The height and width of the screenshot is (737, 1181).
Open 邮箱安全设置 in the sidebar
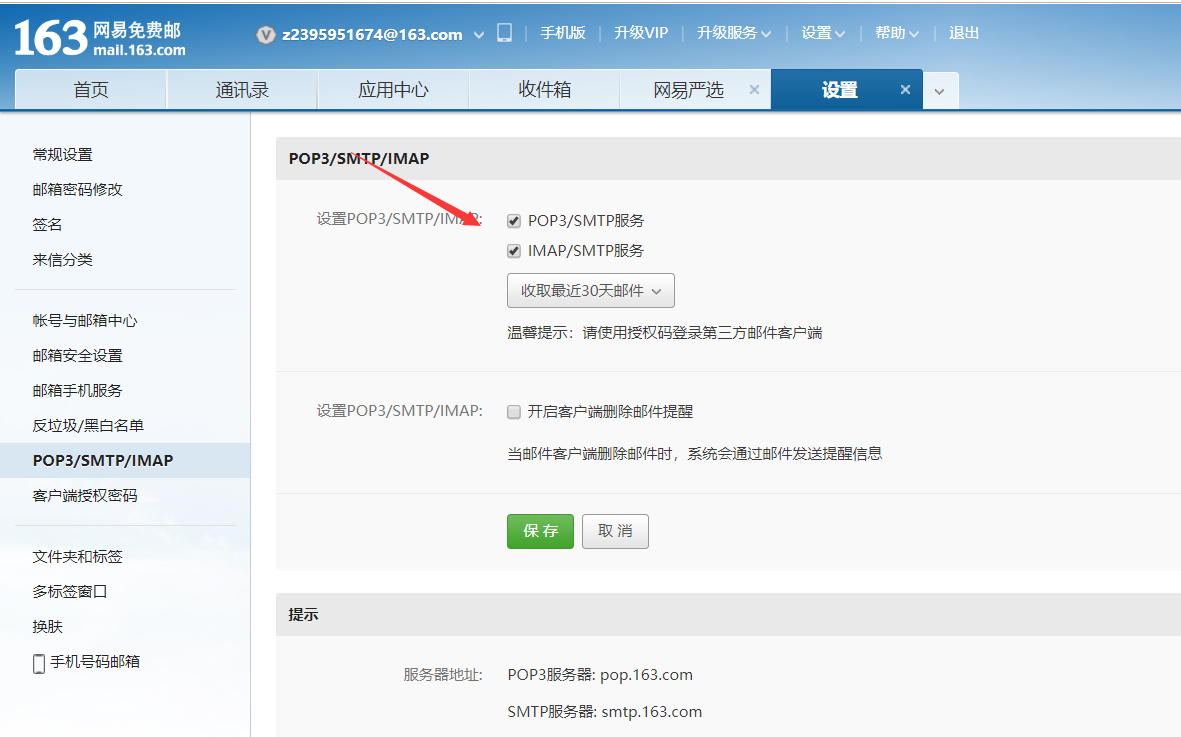(x=78, y=356)
